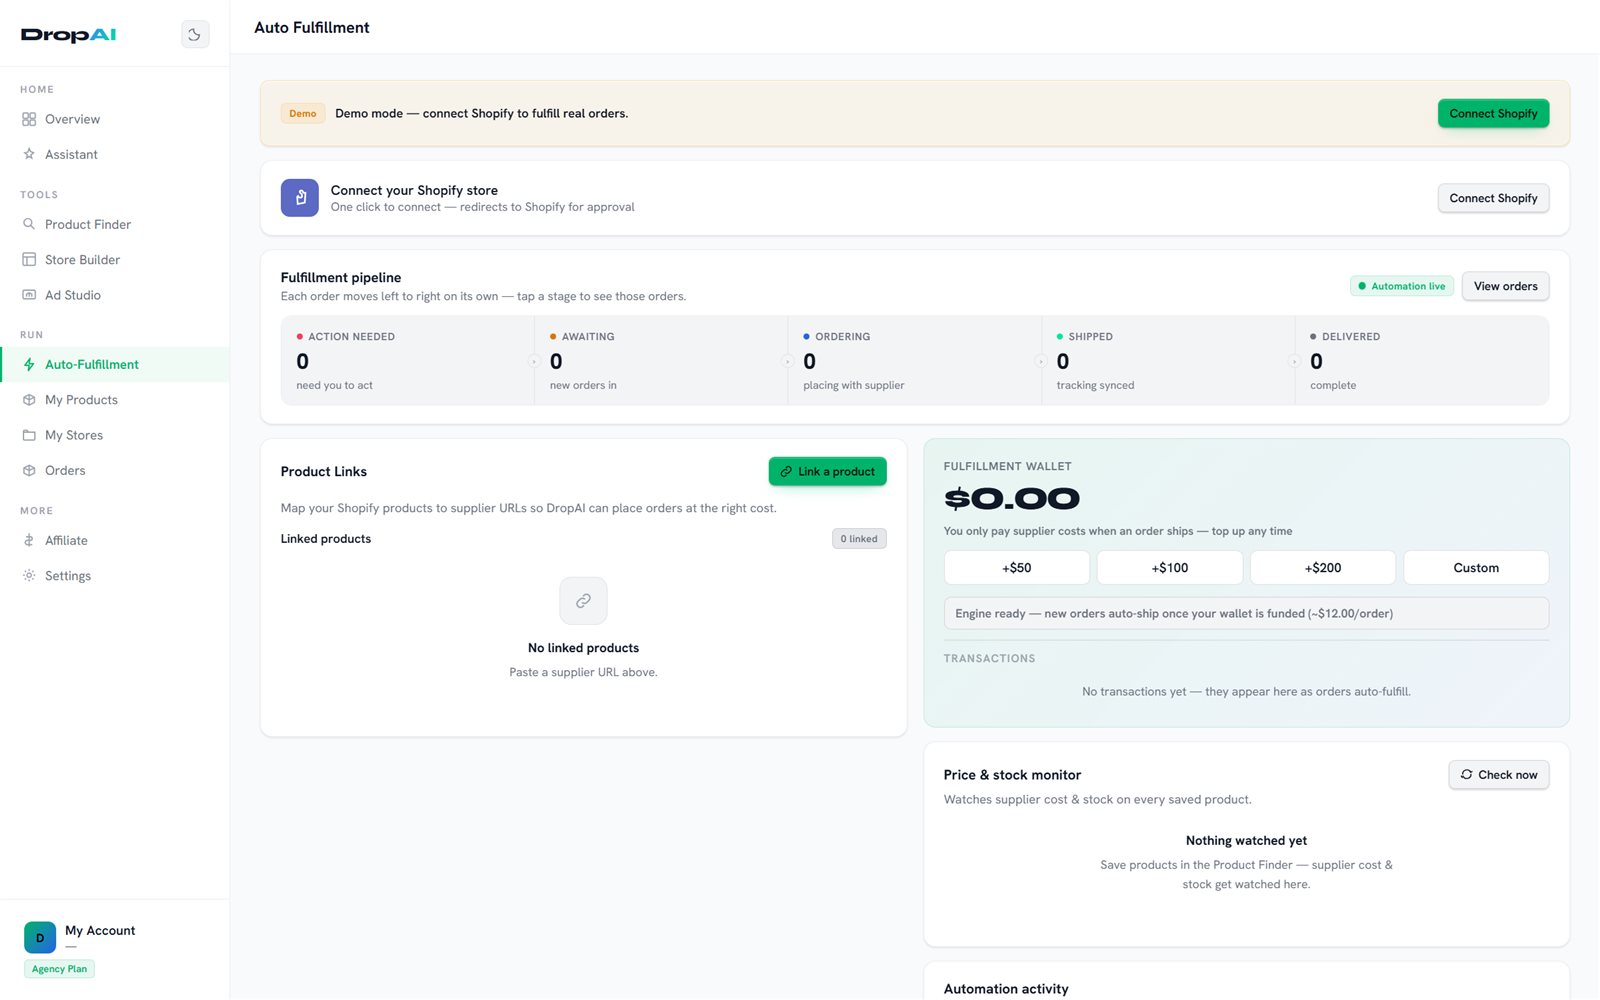Select the Ordering pipeline stage

click(x=914, y=361)
